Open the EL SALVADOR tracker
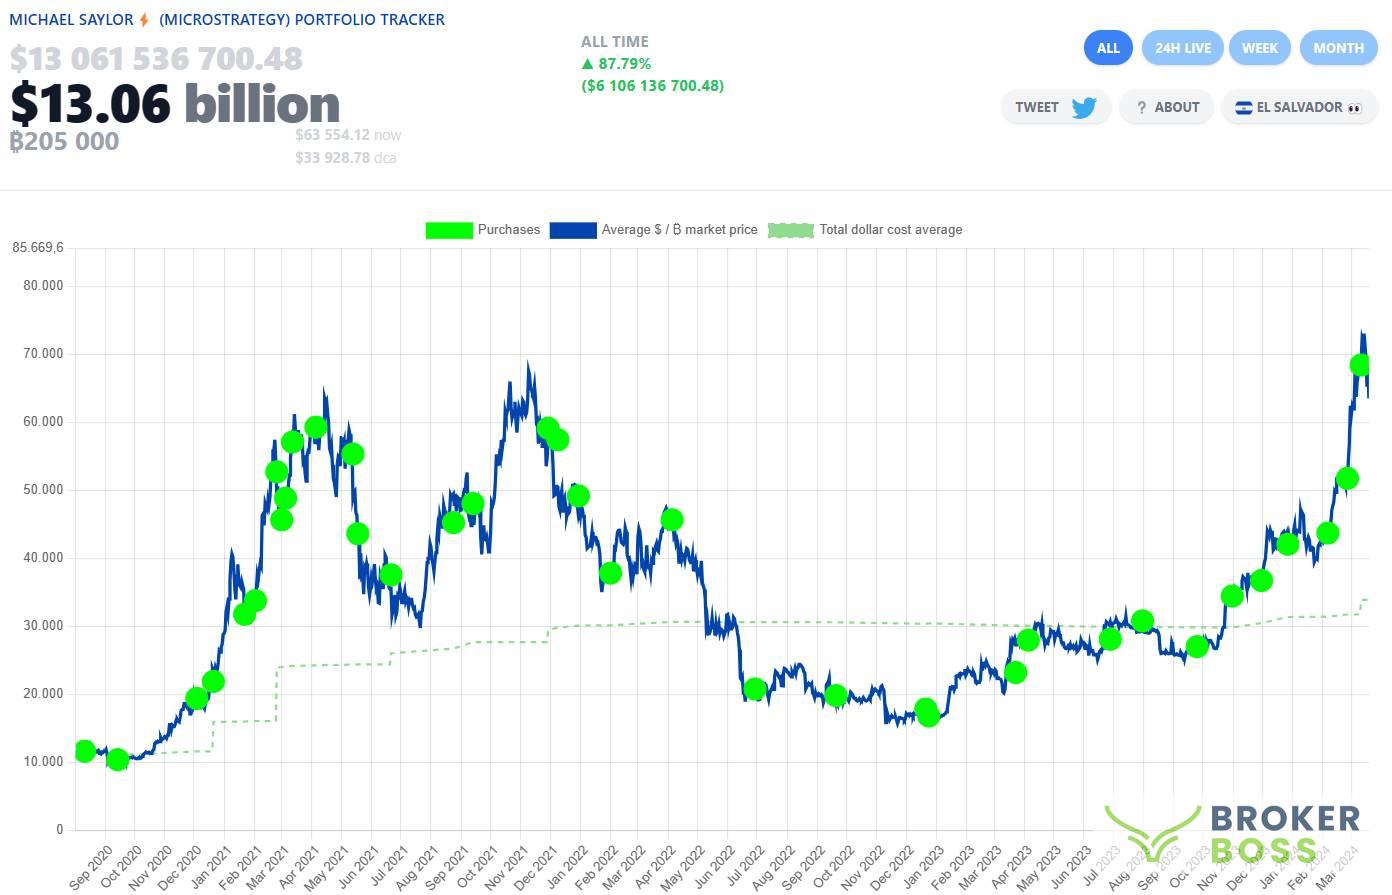1392x895 pixels. point(1298,107)
